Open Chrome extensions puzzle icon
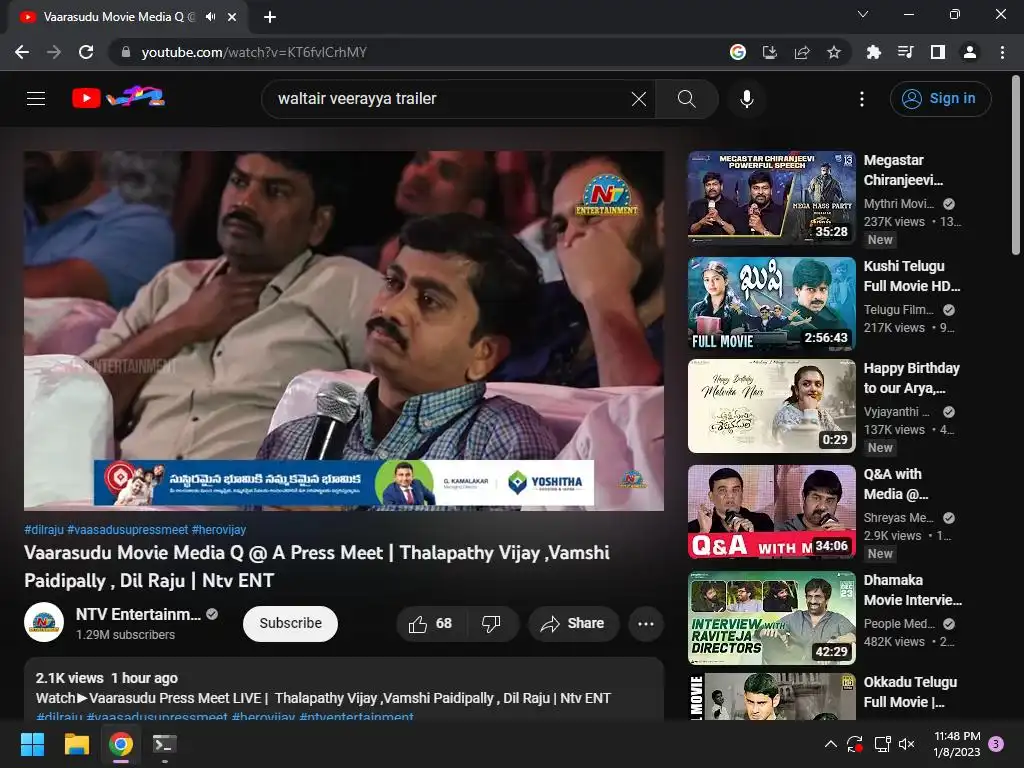The width and height of the screenshot is (1024, 768). [873, 52]
